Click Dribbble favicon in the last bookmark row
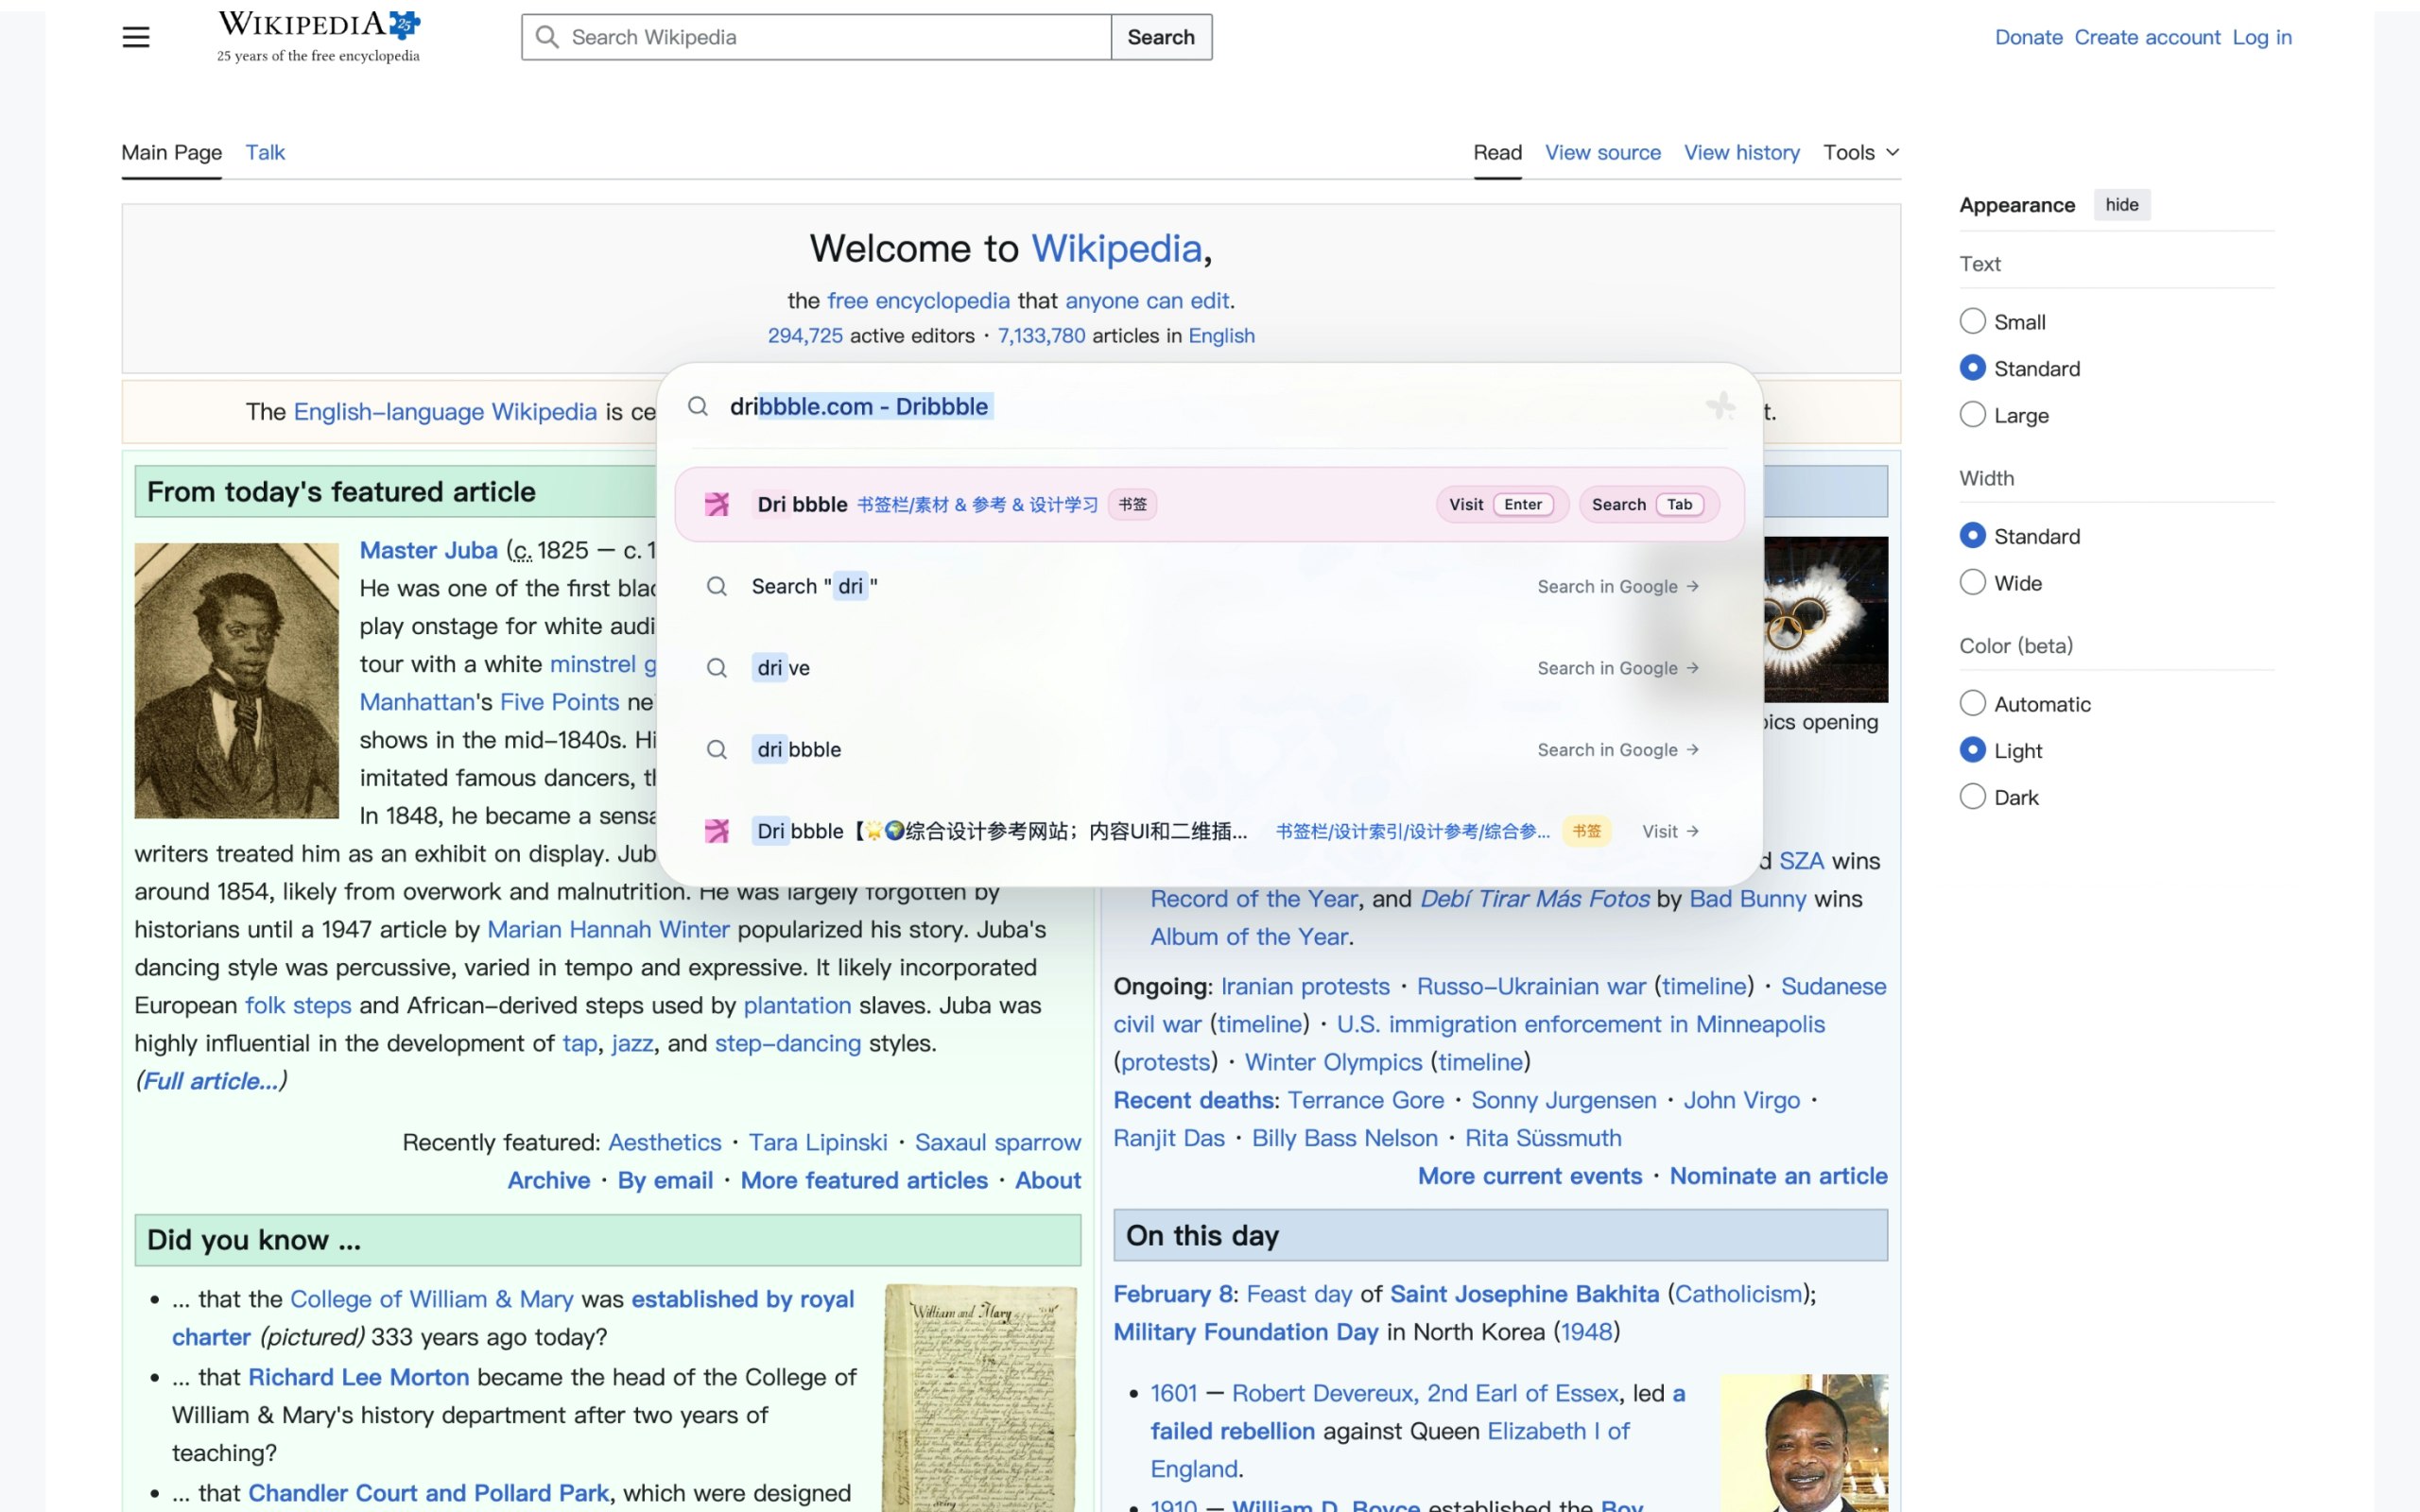Screen dimensions: 2420x1512 pyautogui.click(x=717, y=831)
